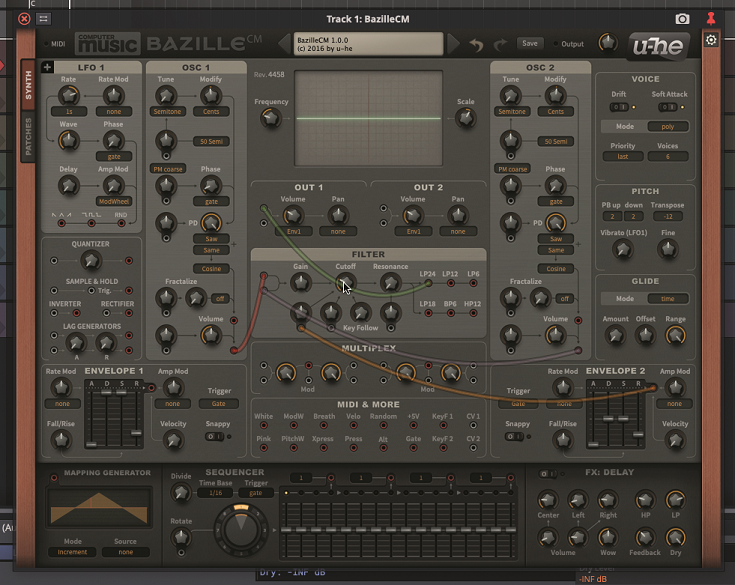Open LFO 1 Amp Mod ModWheel selector
Image resolution: width=735 pixels, height=585 pixels.
tap(114, 202)
